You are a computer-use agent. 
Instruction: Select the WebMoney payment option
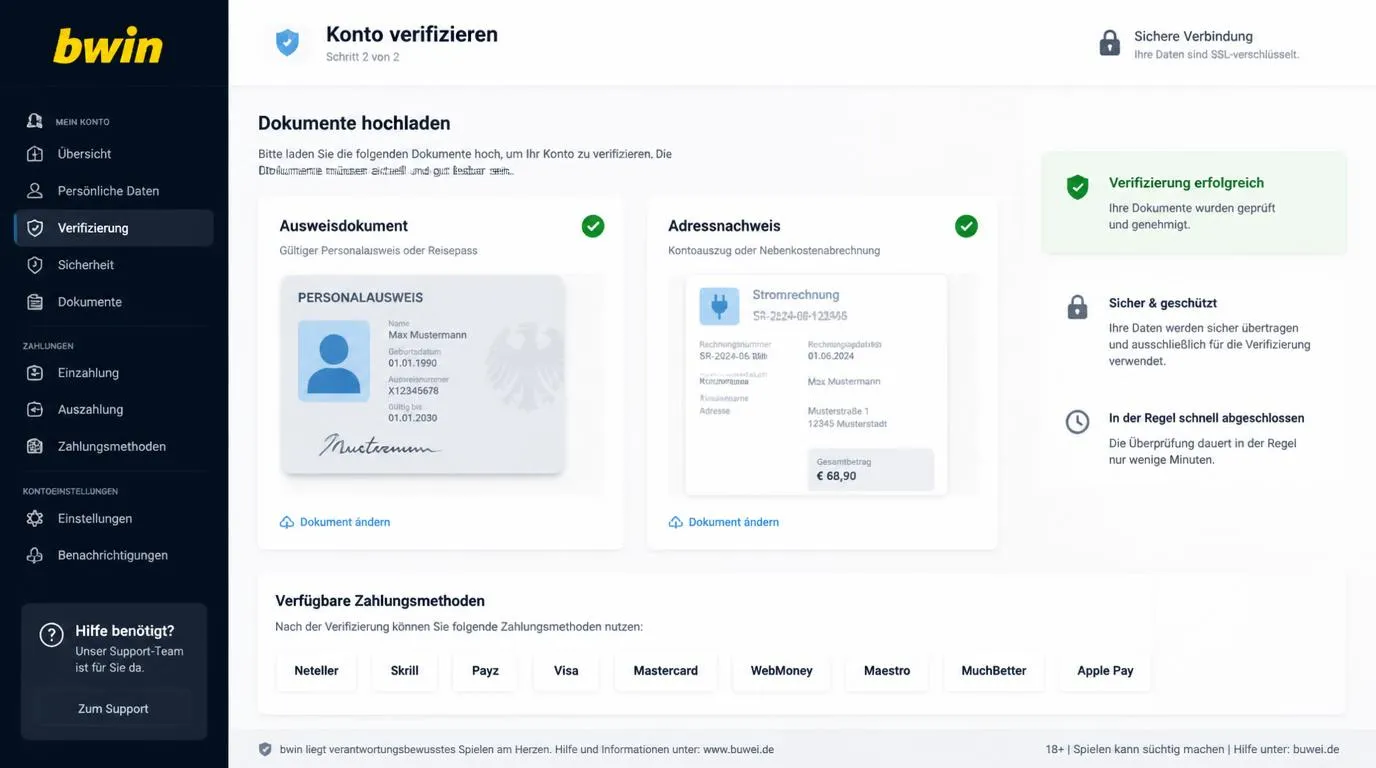pos(782,671)
